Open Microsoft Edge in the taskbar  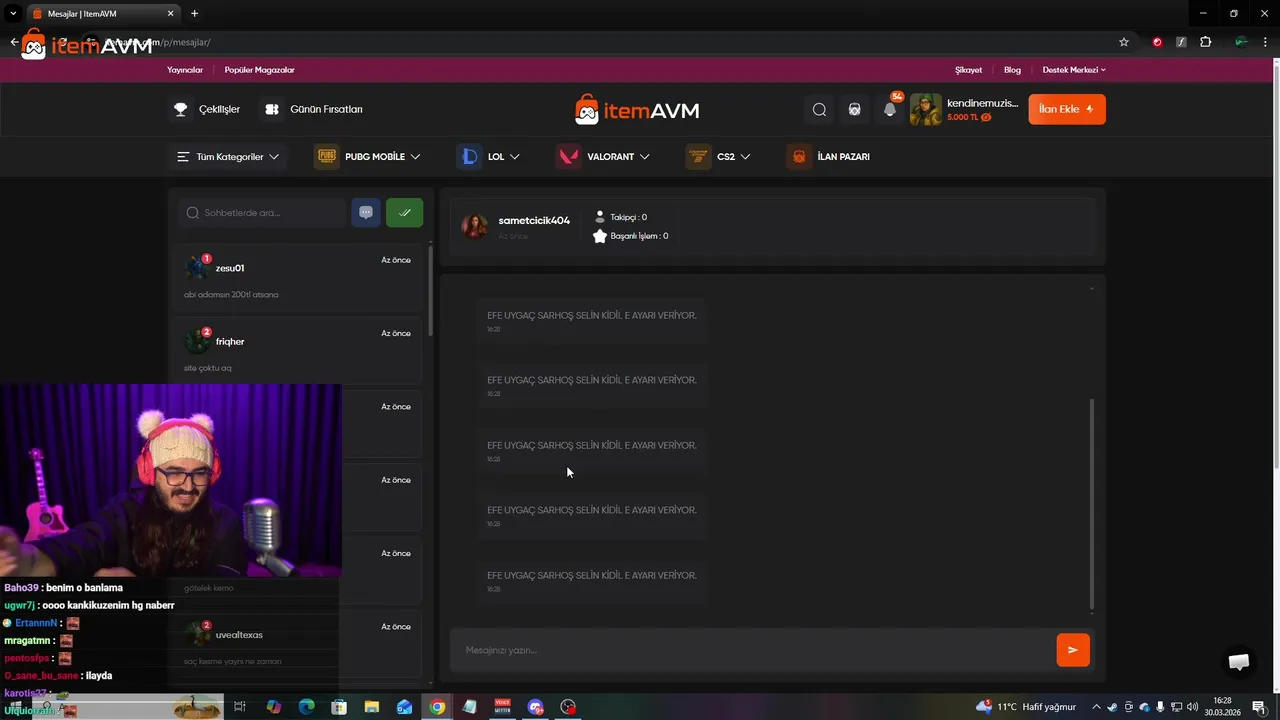click(x=306, y=707)
